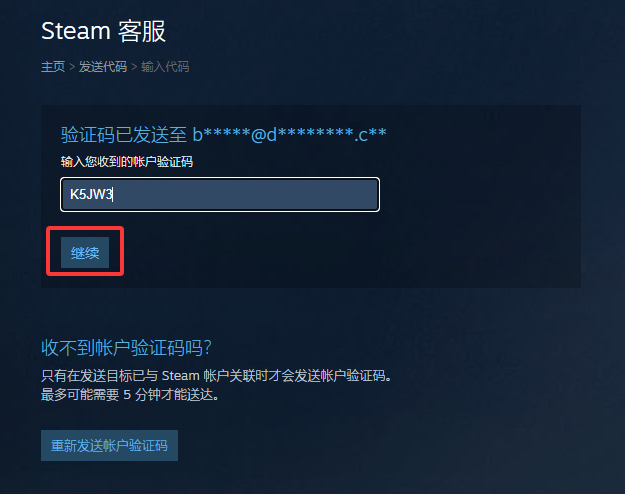This screenshot has width=625, height=494.
Task: Click the 验证码已发送至 heading text
Action: point(124,135)
